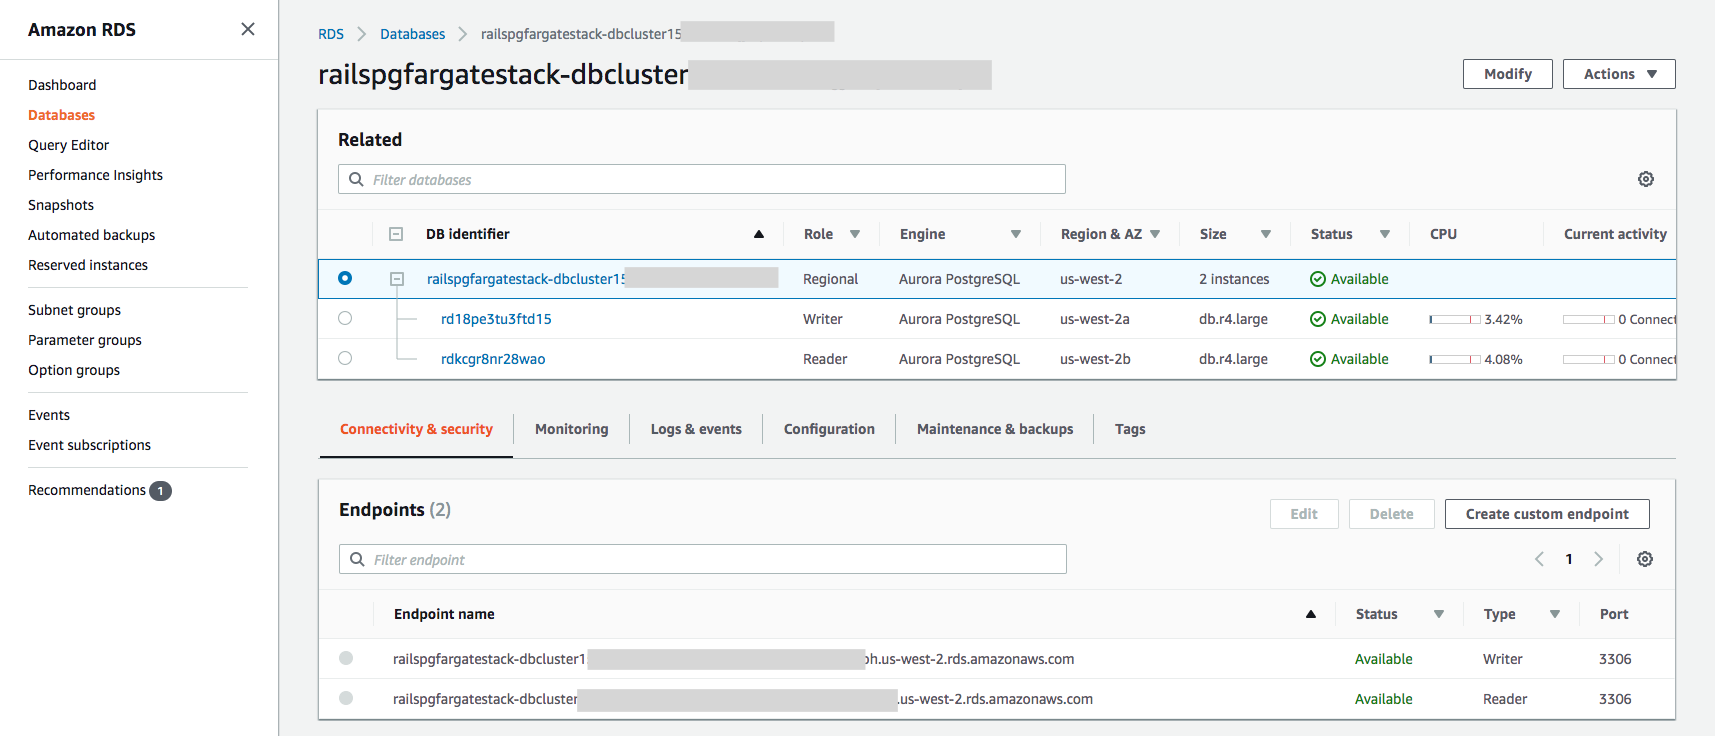
Task: Click the Modify button
Action: [1508, 74]
